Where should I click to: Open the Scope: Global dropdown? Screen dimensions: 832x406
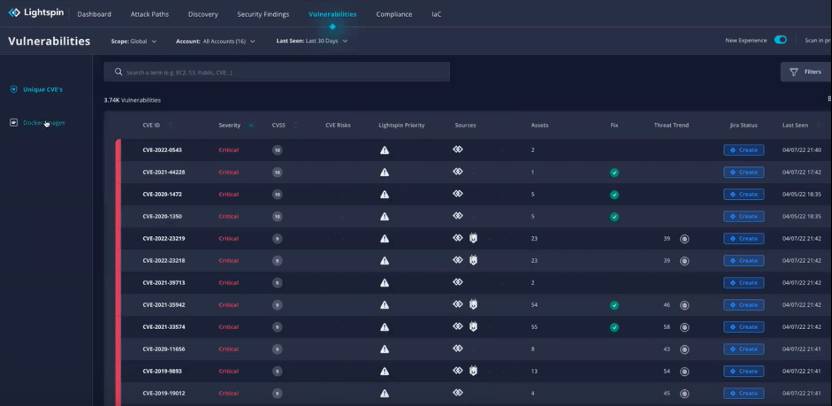coord(134,41)
